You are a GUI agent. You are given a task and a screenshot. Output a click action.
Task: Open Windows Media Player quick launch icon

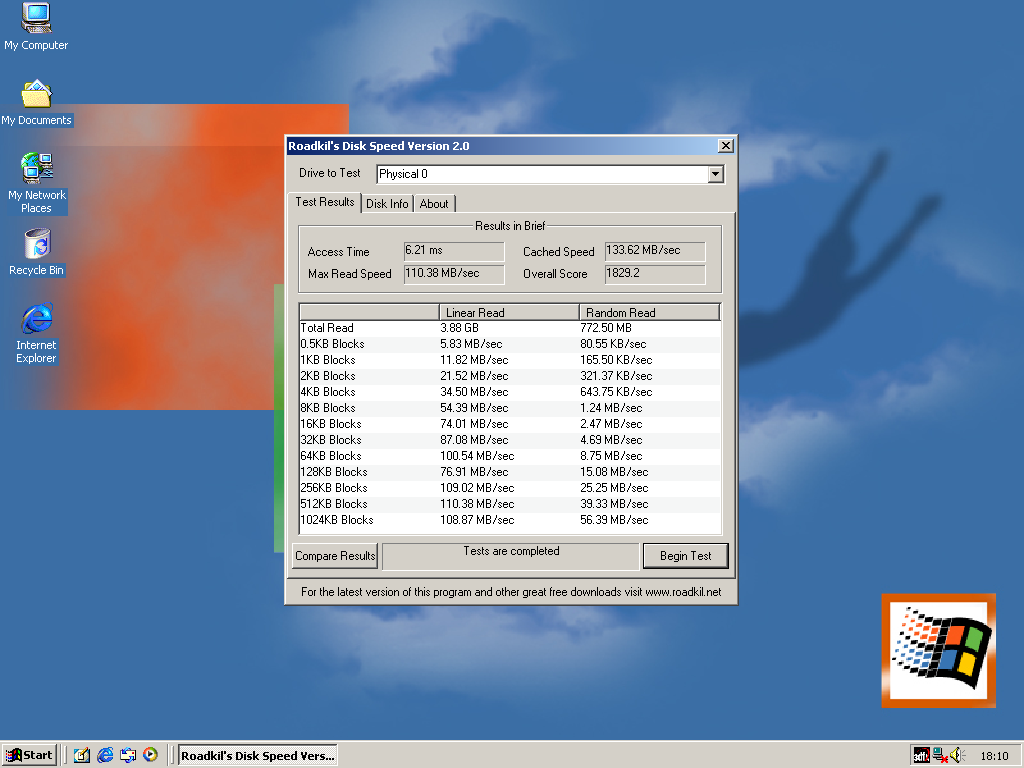coord(150,755)
